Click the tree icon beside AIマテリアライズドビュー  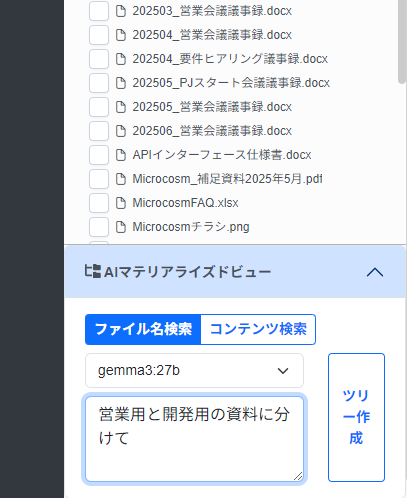tap(92, 271)
